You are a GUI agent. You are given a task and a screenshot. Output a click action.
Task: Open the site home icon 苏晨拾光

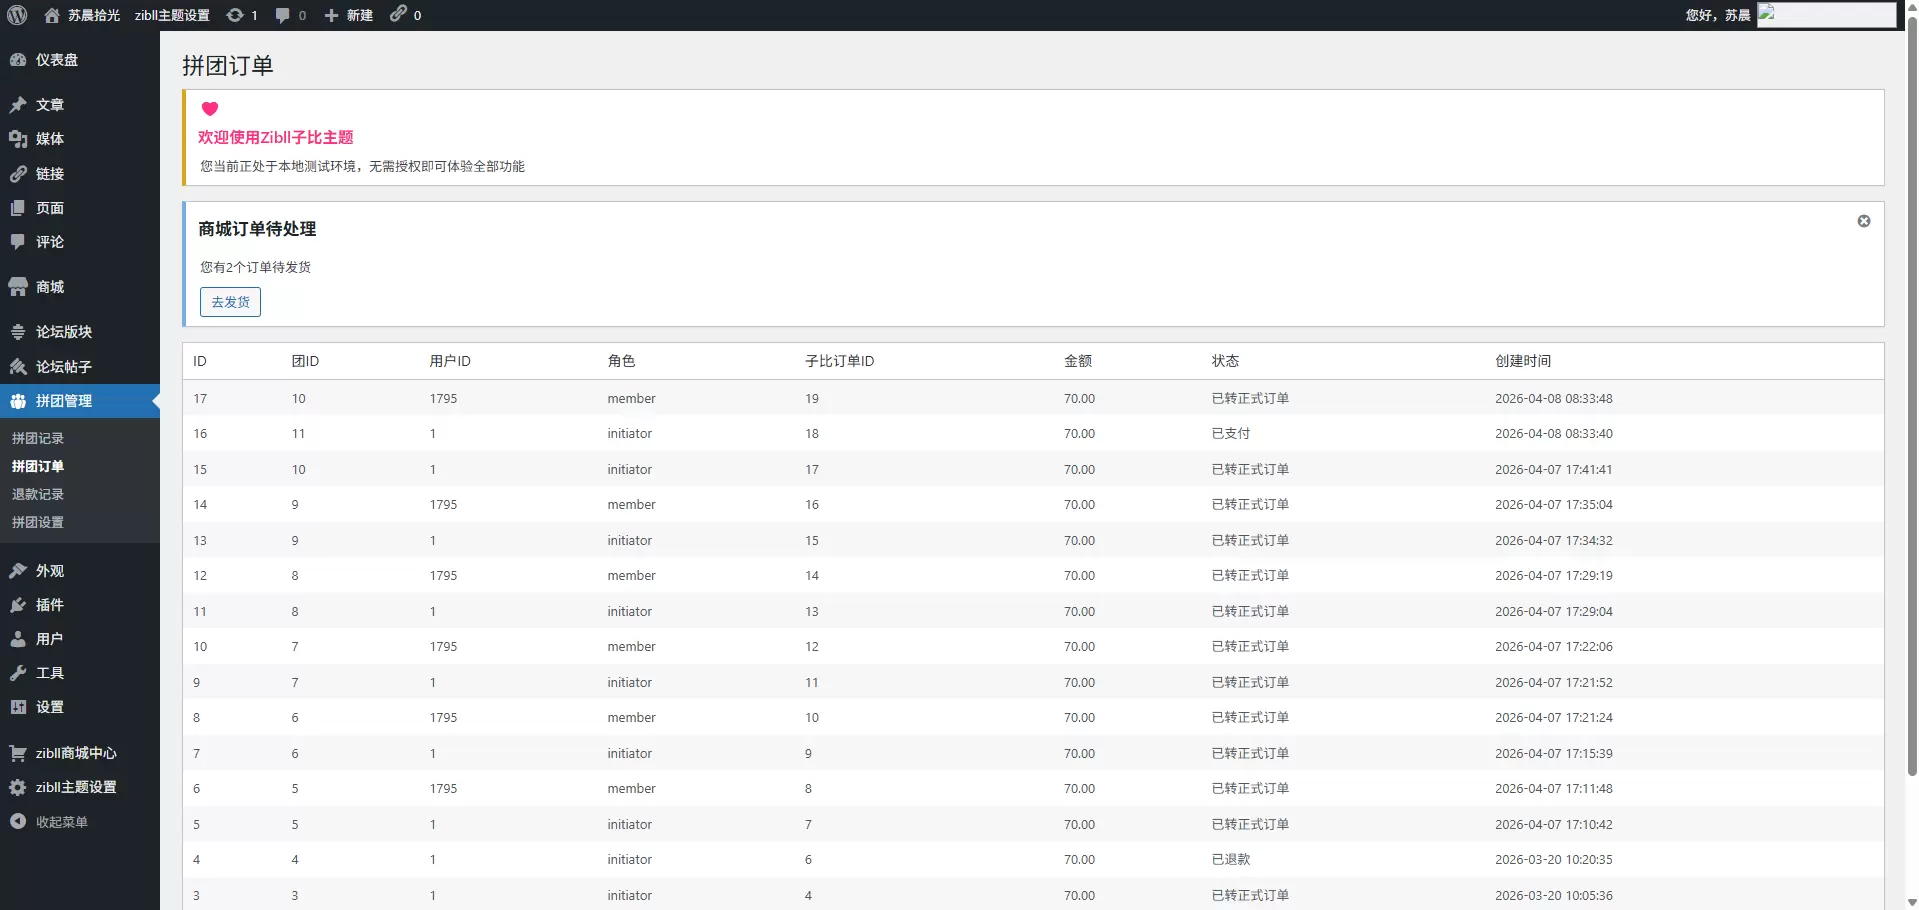tap(52, 15)
